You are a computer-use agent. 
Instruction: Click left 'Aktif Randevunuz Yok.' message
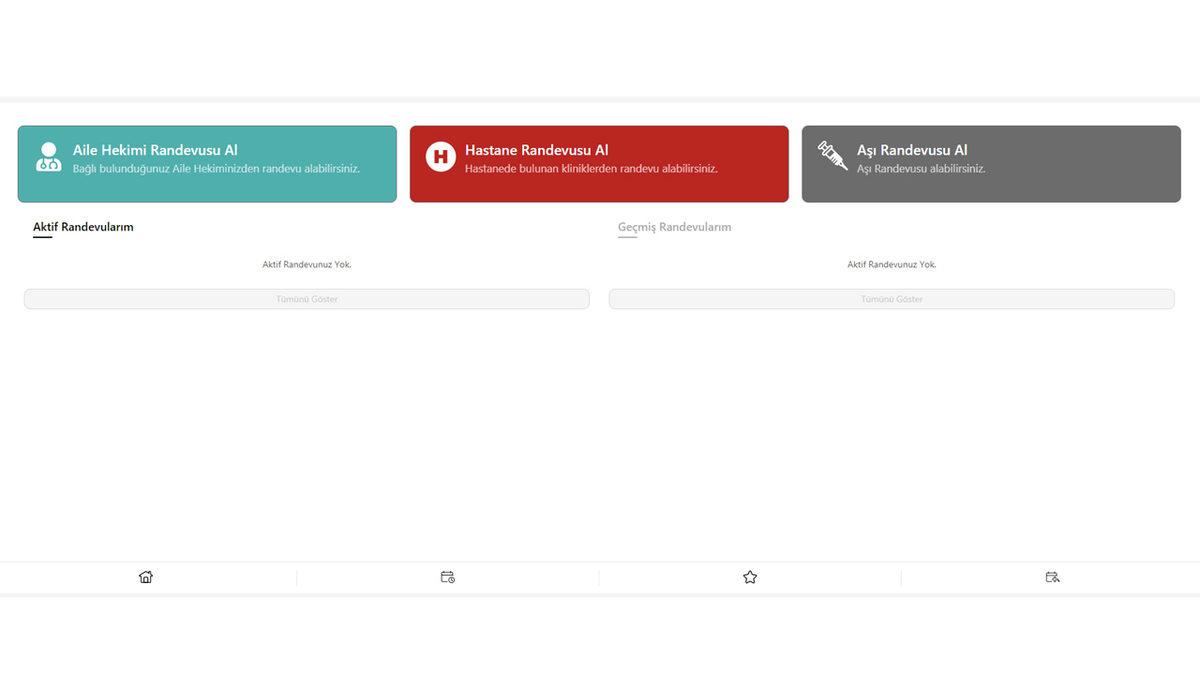307,265
